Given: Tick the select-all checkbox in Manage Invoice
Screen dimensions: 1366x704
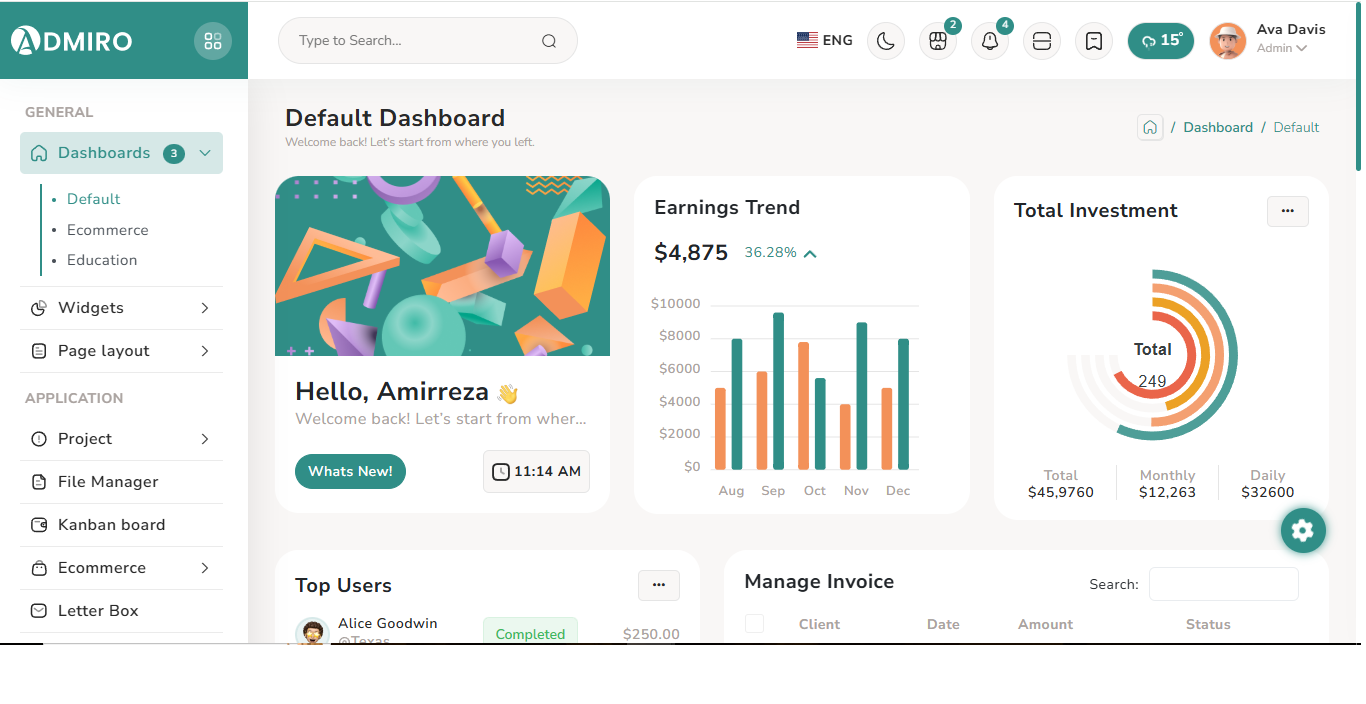Looking at the screenshot, I should point(754,623).
